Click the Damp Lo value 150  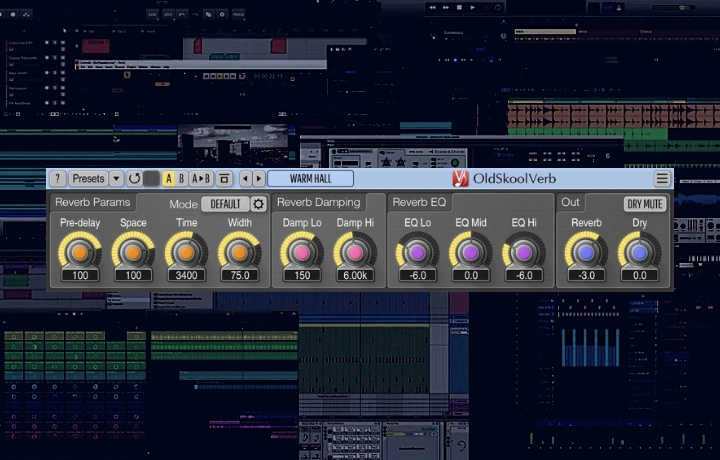[302, 275]
